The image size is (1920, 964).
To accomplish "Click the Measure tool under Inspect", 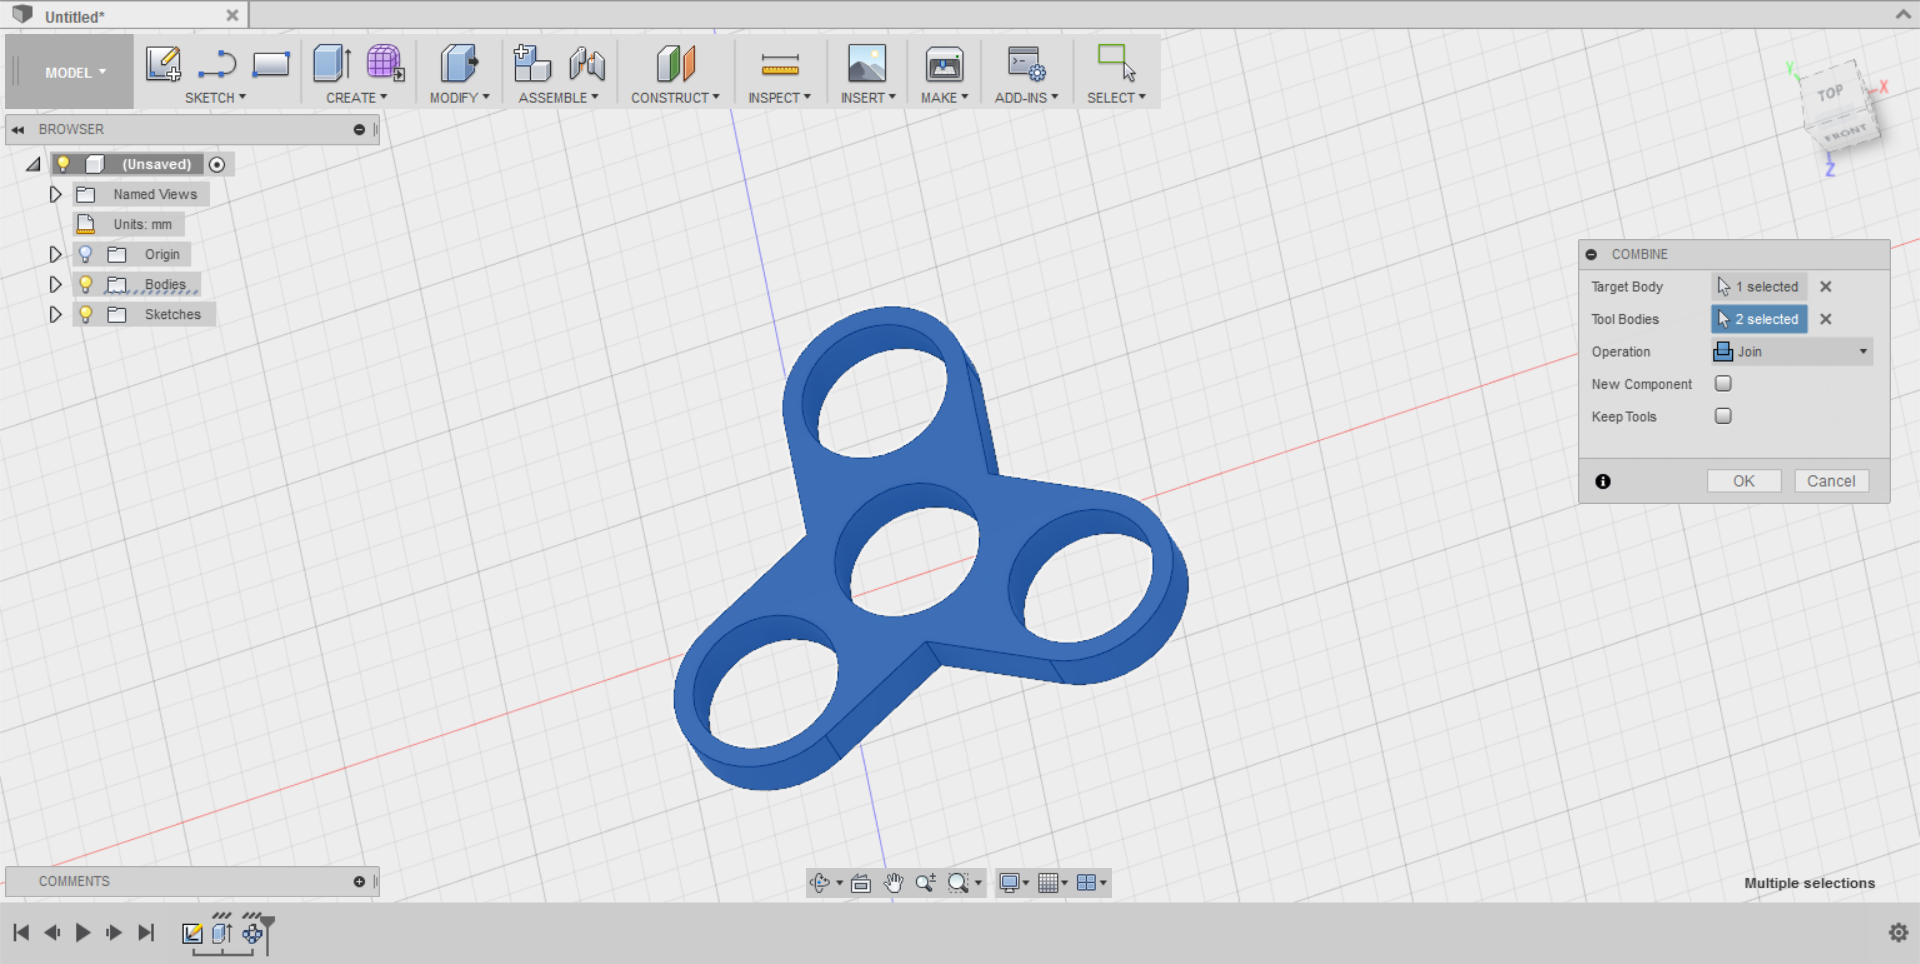I will pos(780,65).
